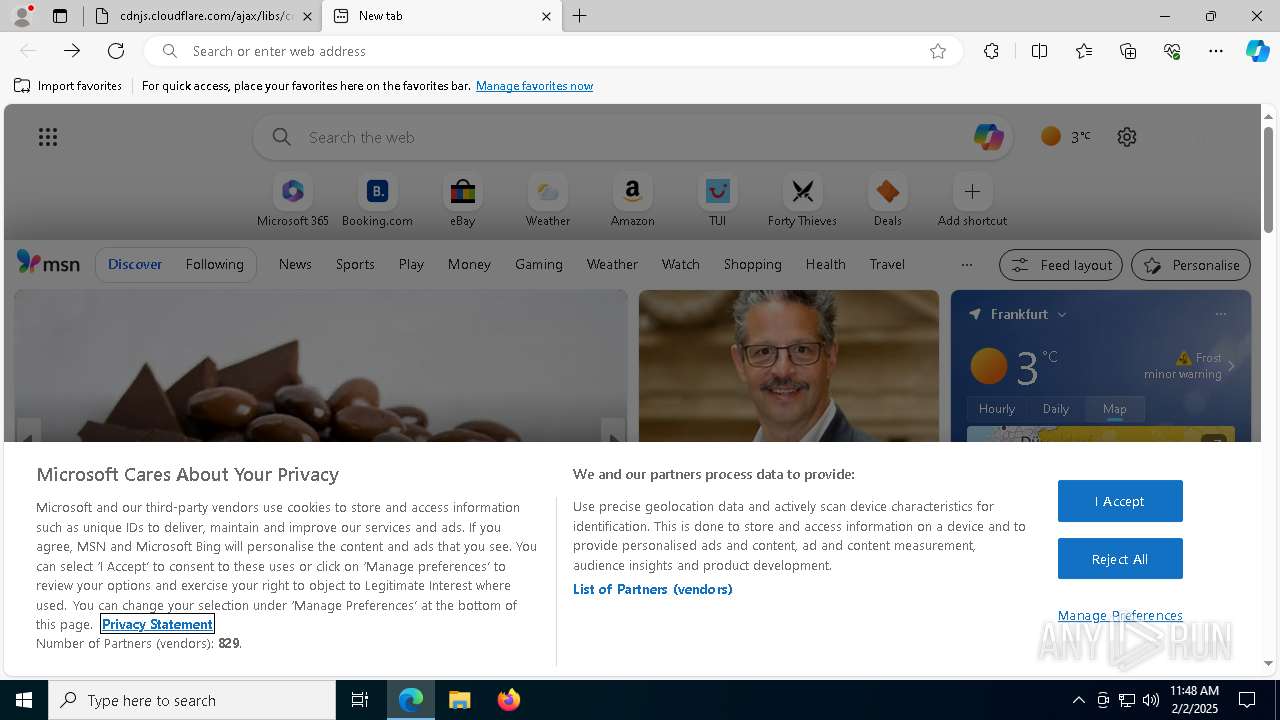Open the Extensions icon

tap(991, 51)
